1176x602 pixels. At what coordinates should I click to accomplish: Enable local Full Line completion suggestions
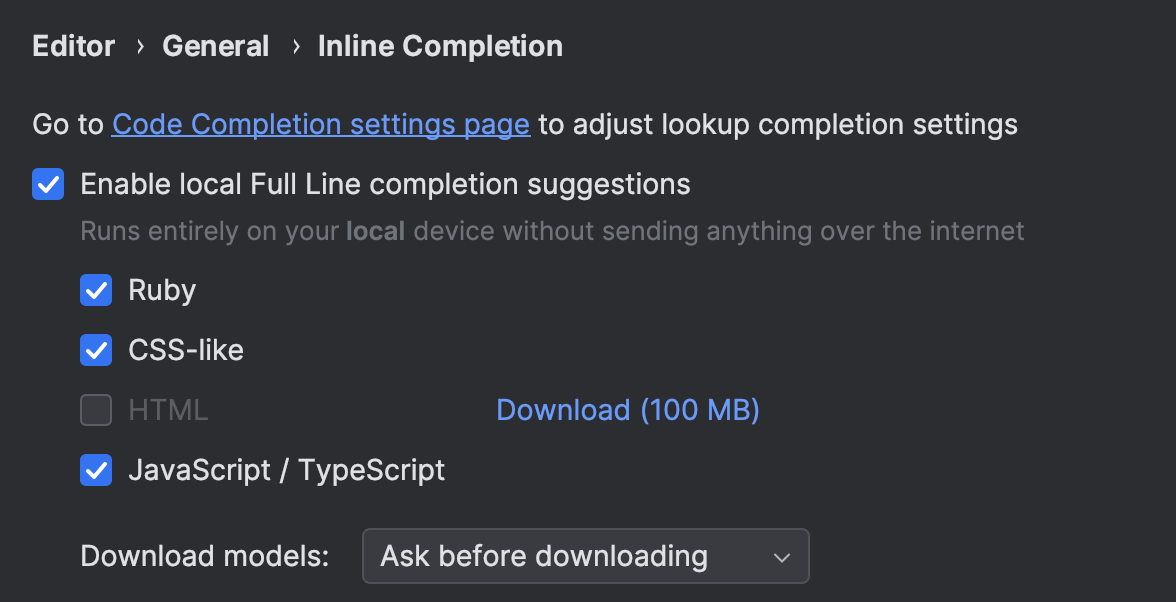click(48, 184)
